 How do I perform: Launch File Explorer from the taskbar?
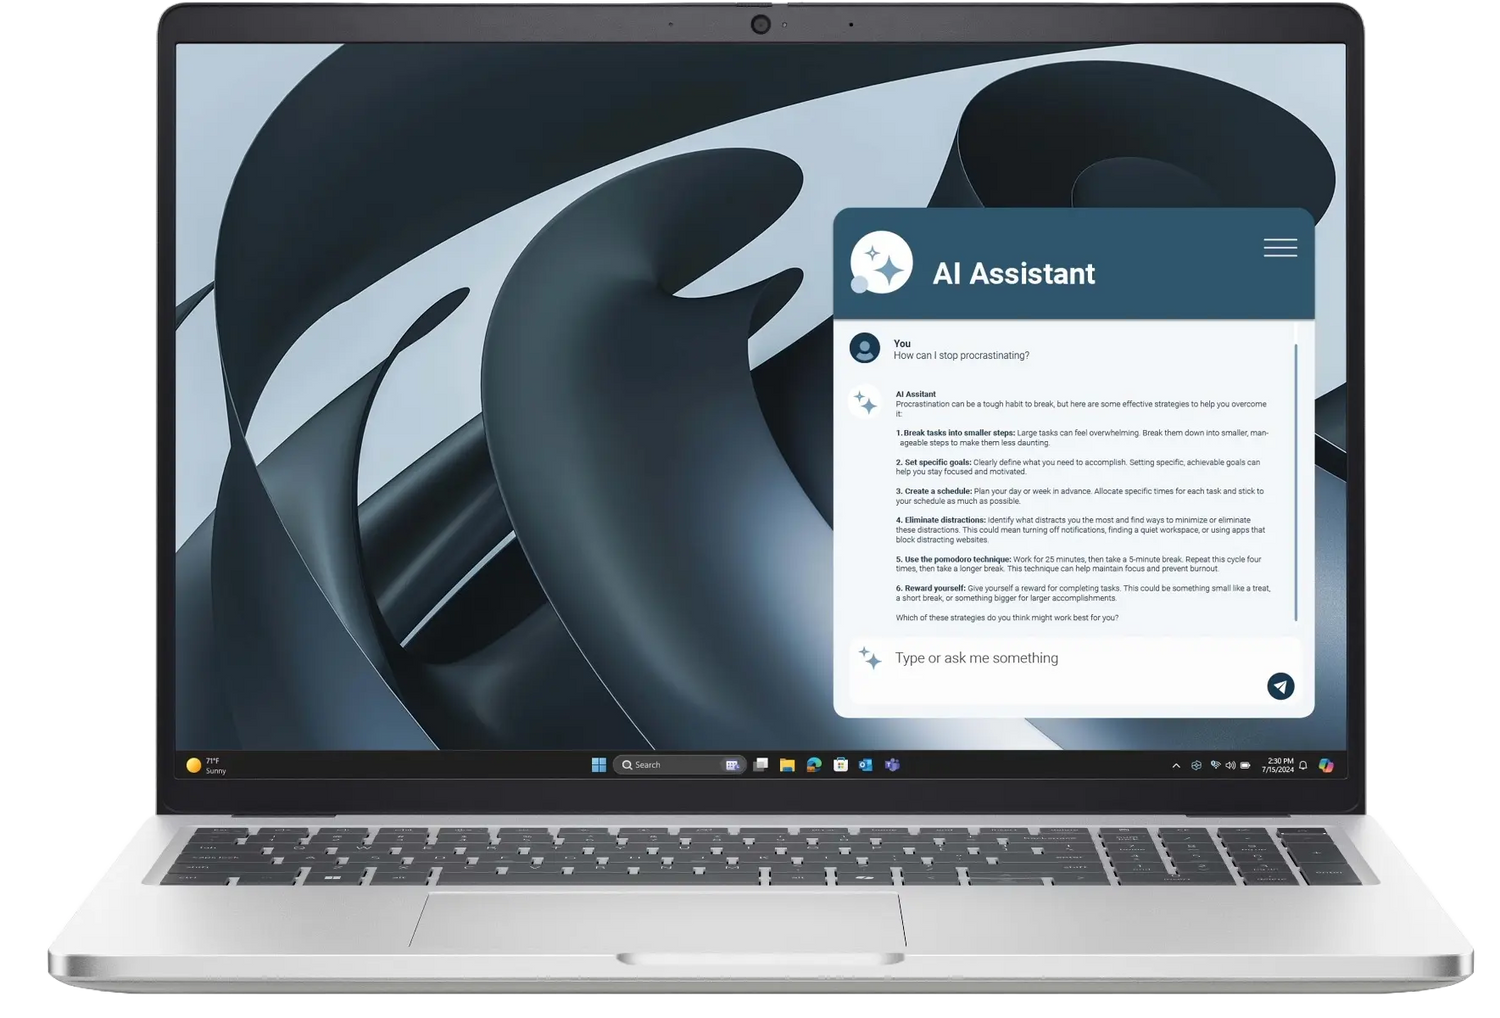point(788,765)
